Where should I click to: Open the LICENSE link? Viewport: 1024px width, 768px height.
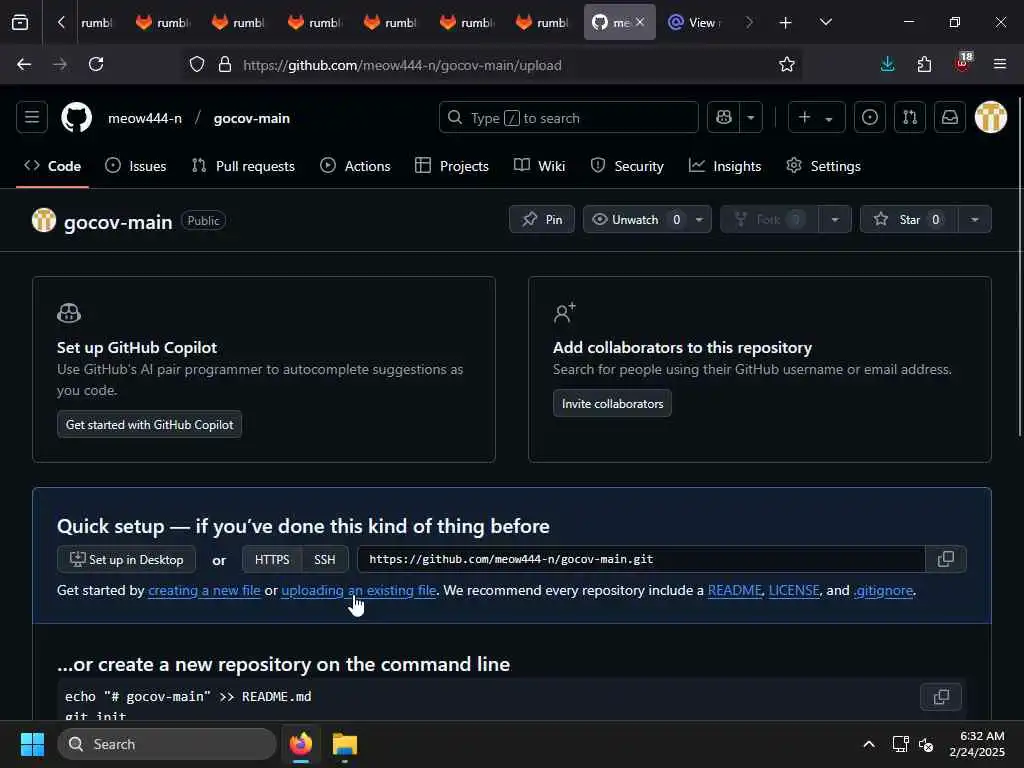[794, 590]
